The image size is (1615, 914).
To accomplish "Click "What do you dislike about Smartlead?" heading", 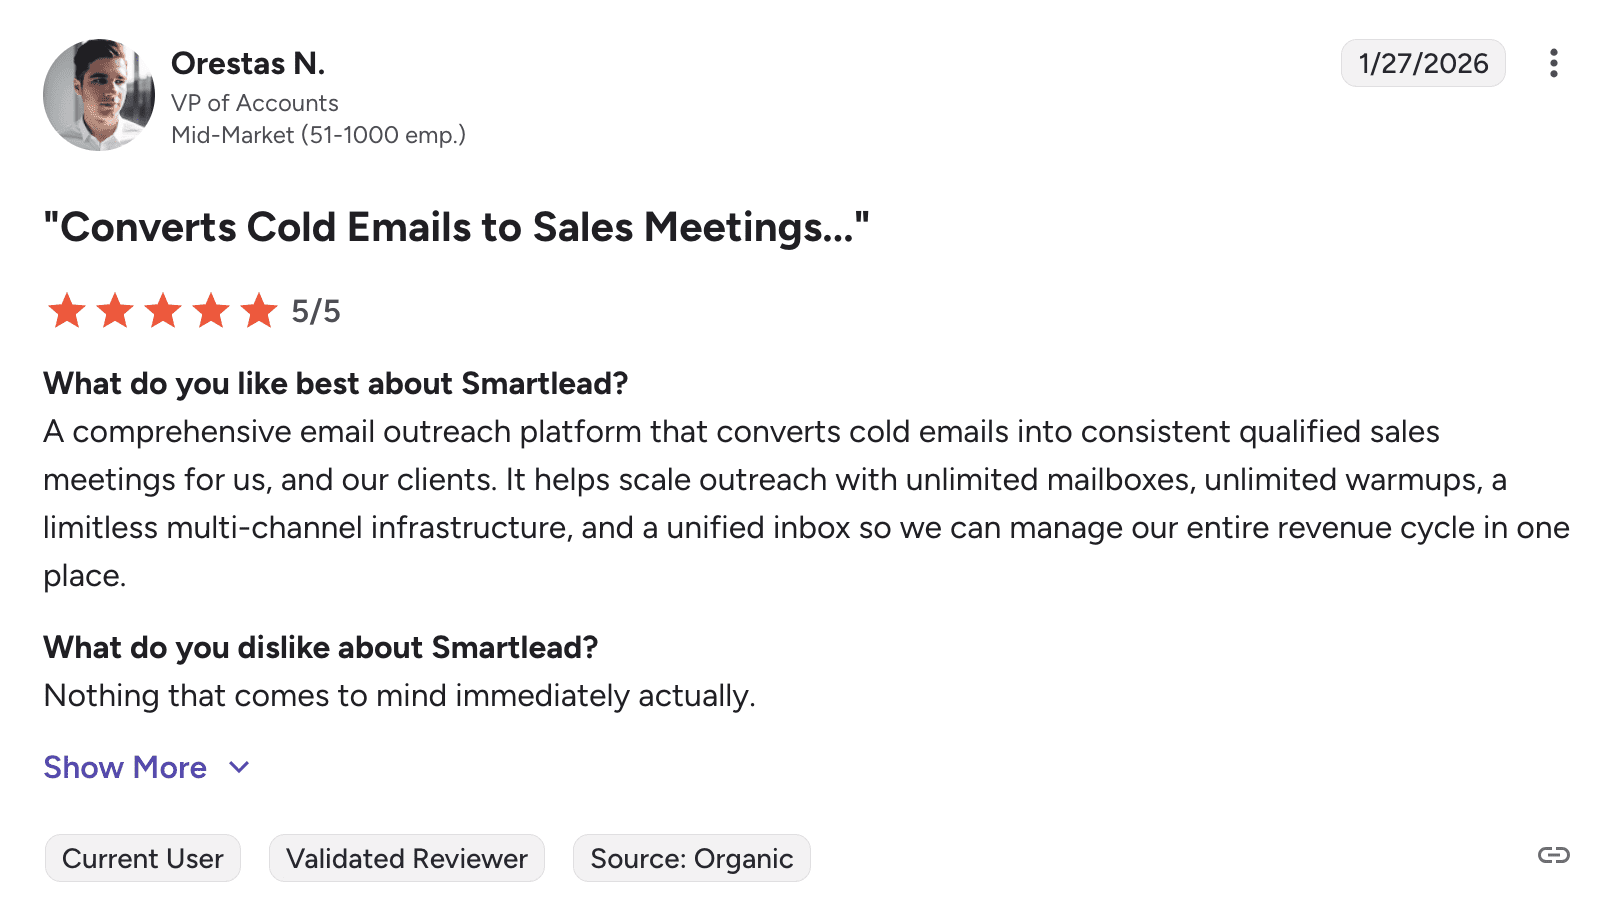I will 320,647.
